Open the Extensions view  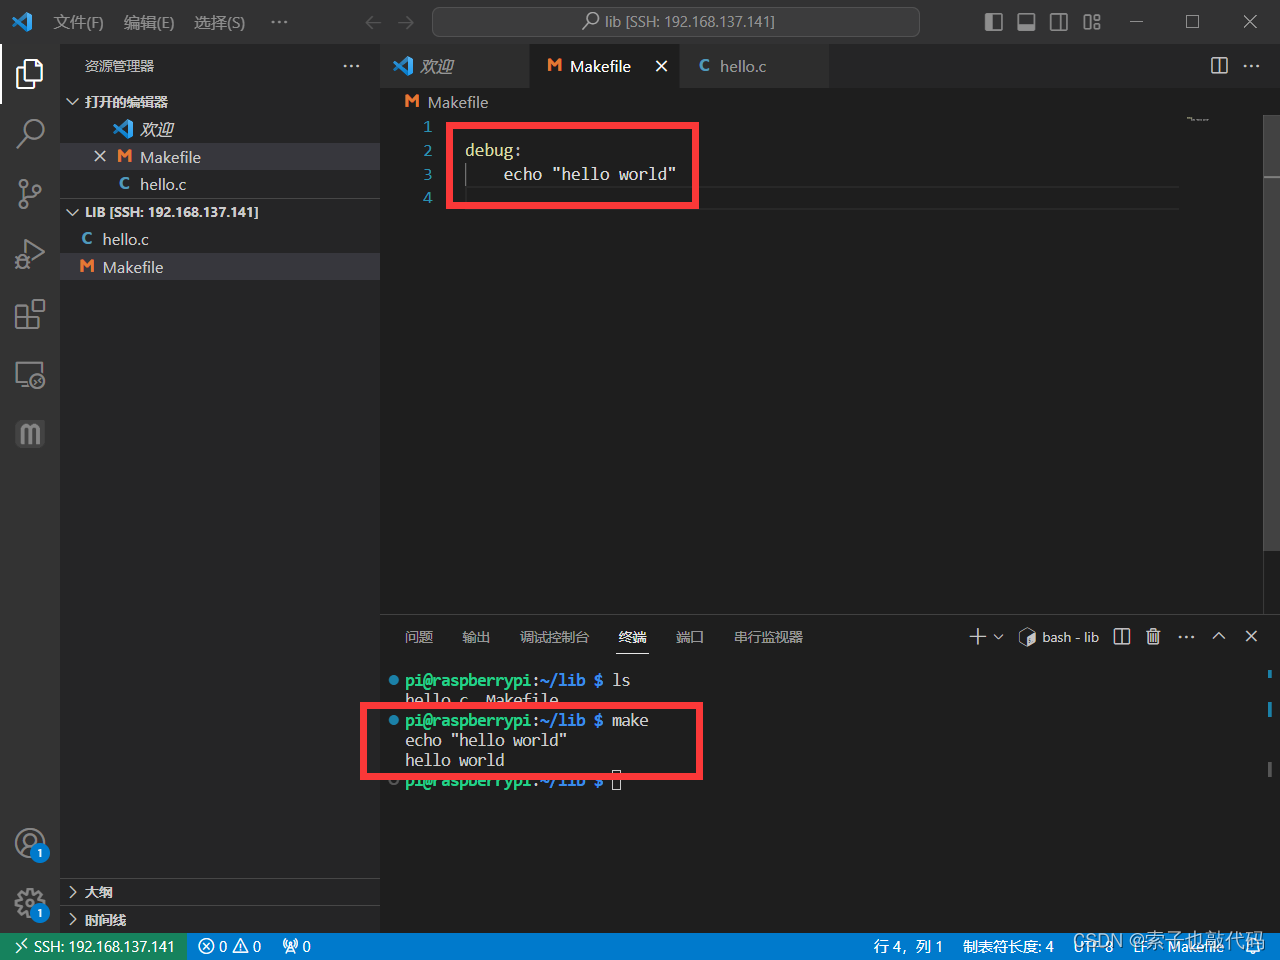[30, 314]
